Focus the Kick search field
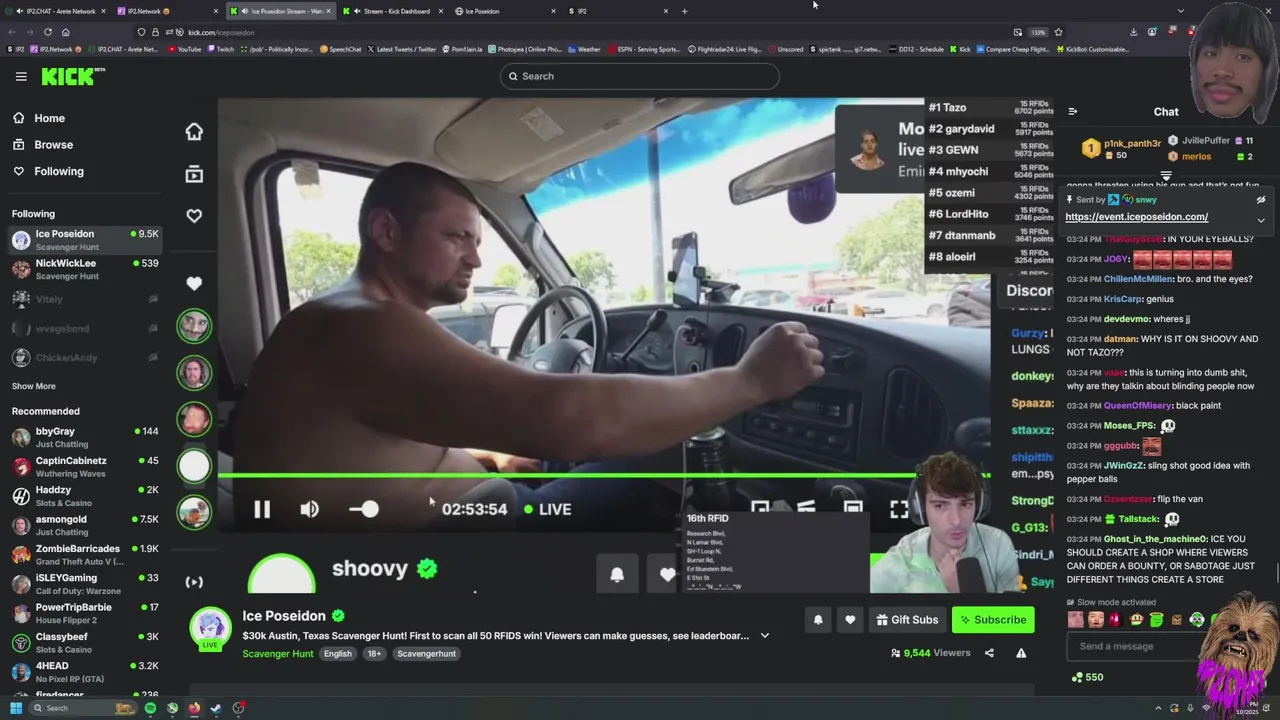Image resolution: width=1280 pixels, height=720 pixels. point(640,76)
